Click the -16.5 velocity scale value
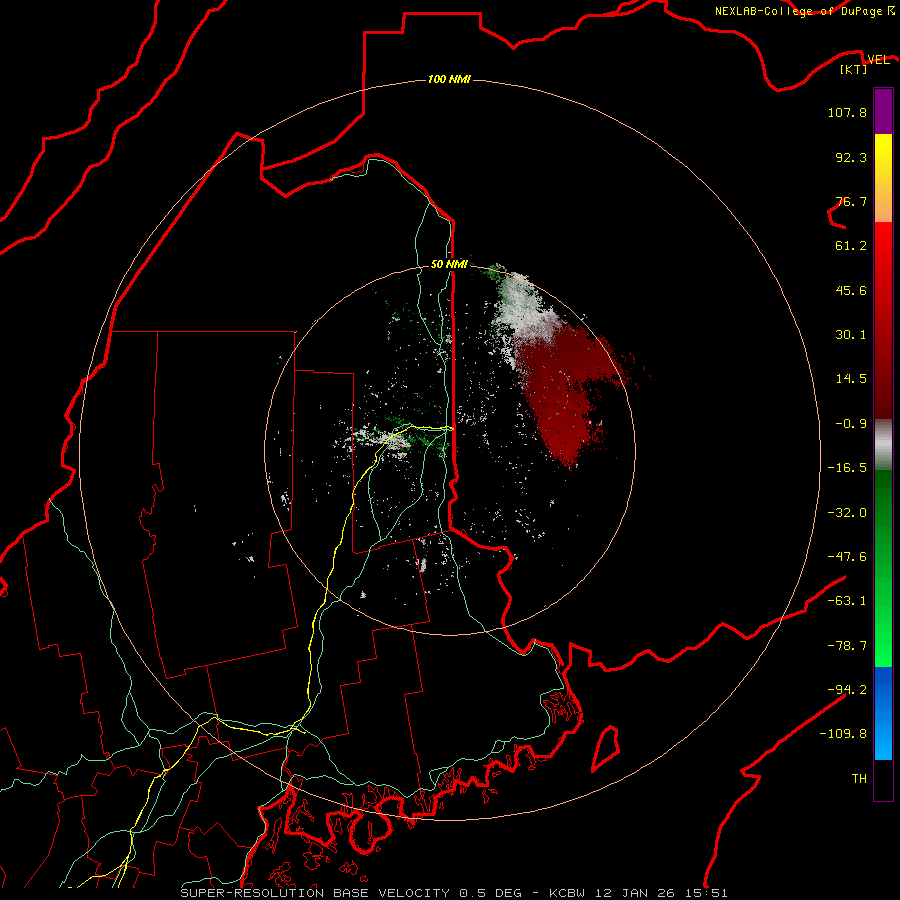900x900 pixels. 847,468
